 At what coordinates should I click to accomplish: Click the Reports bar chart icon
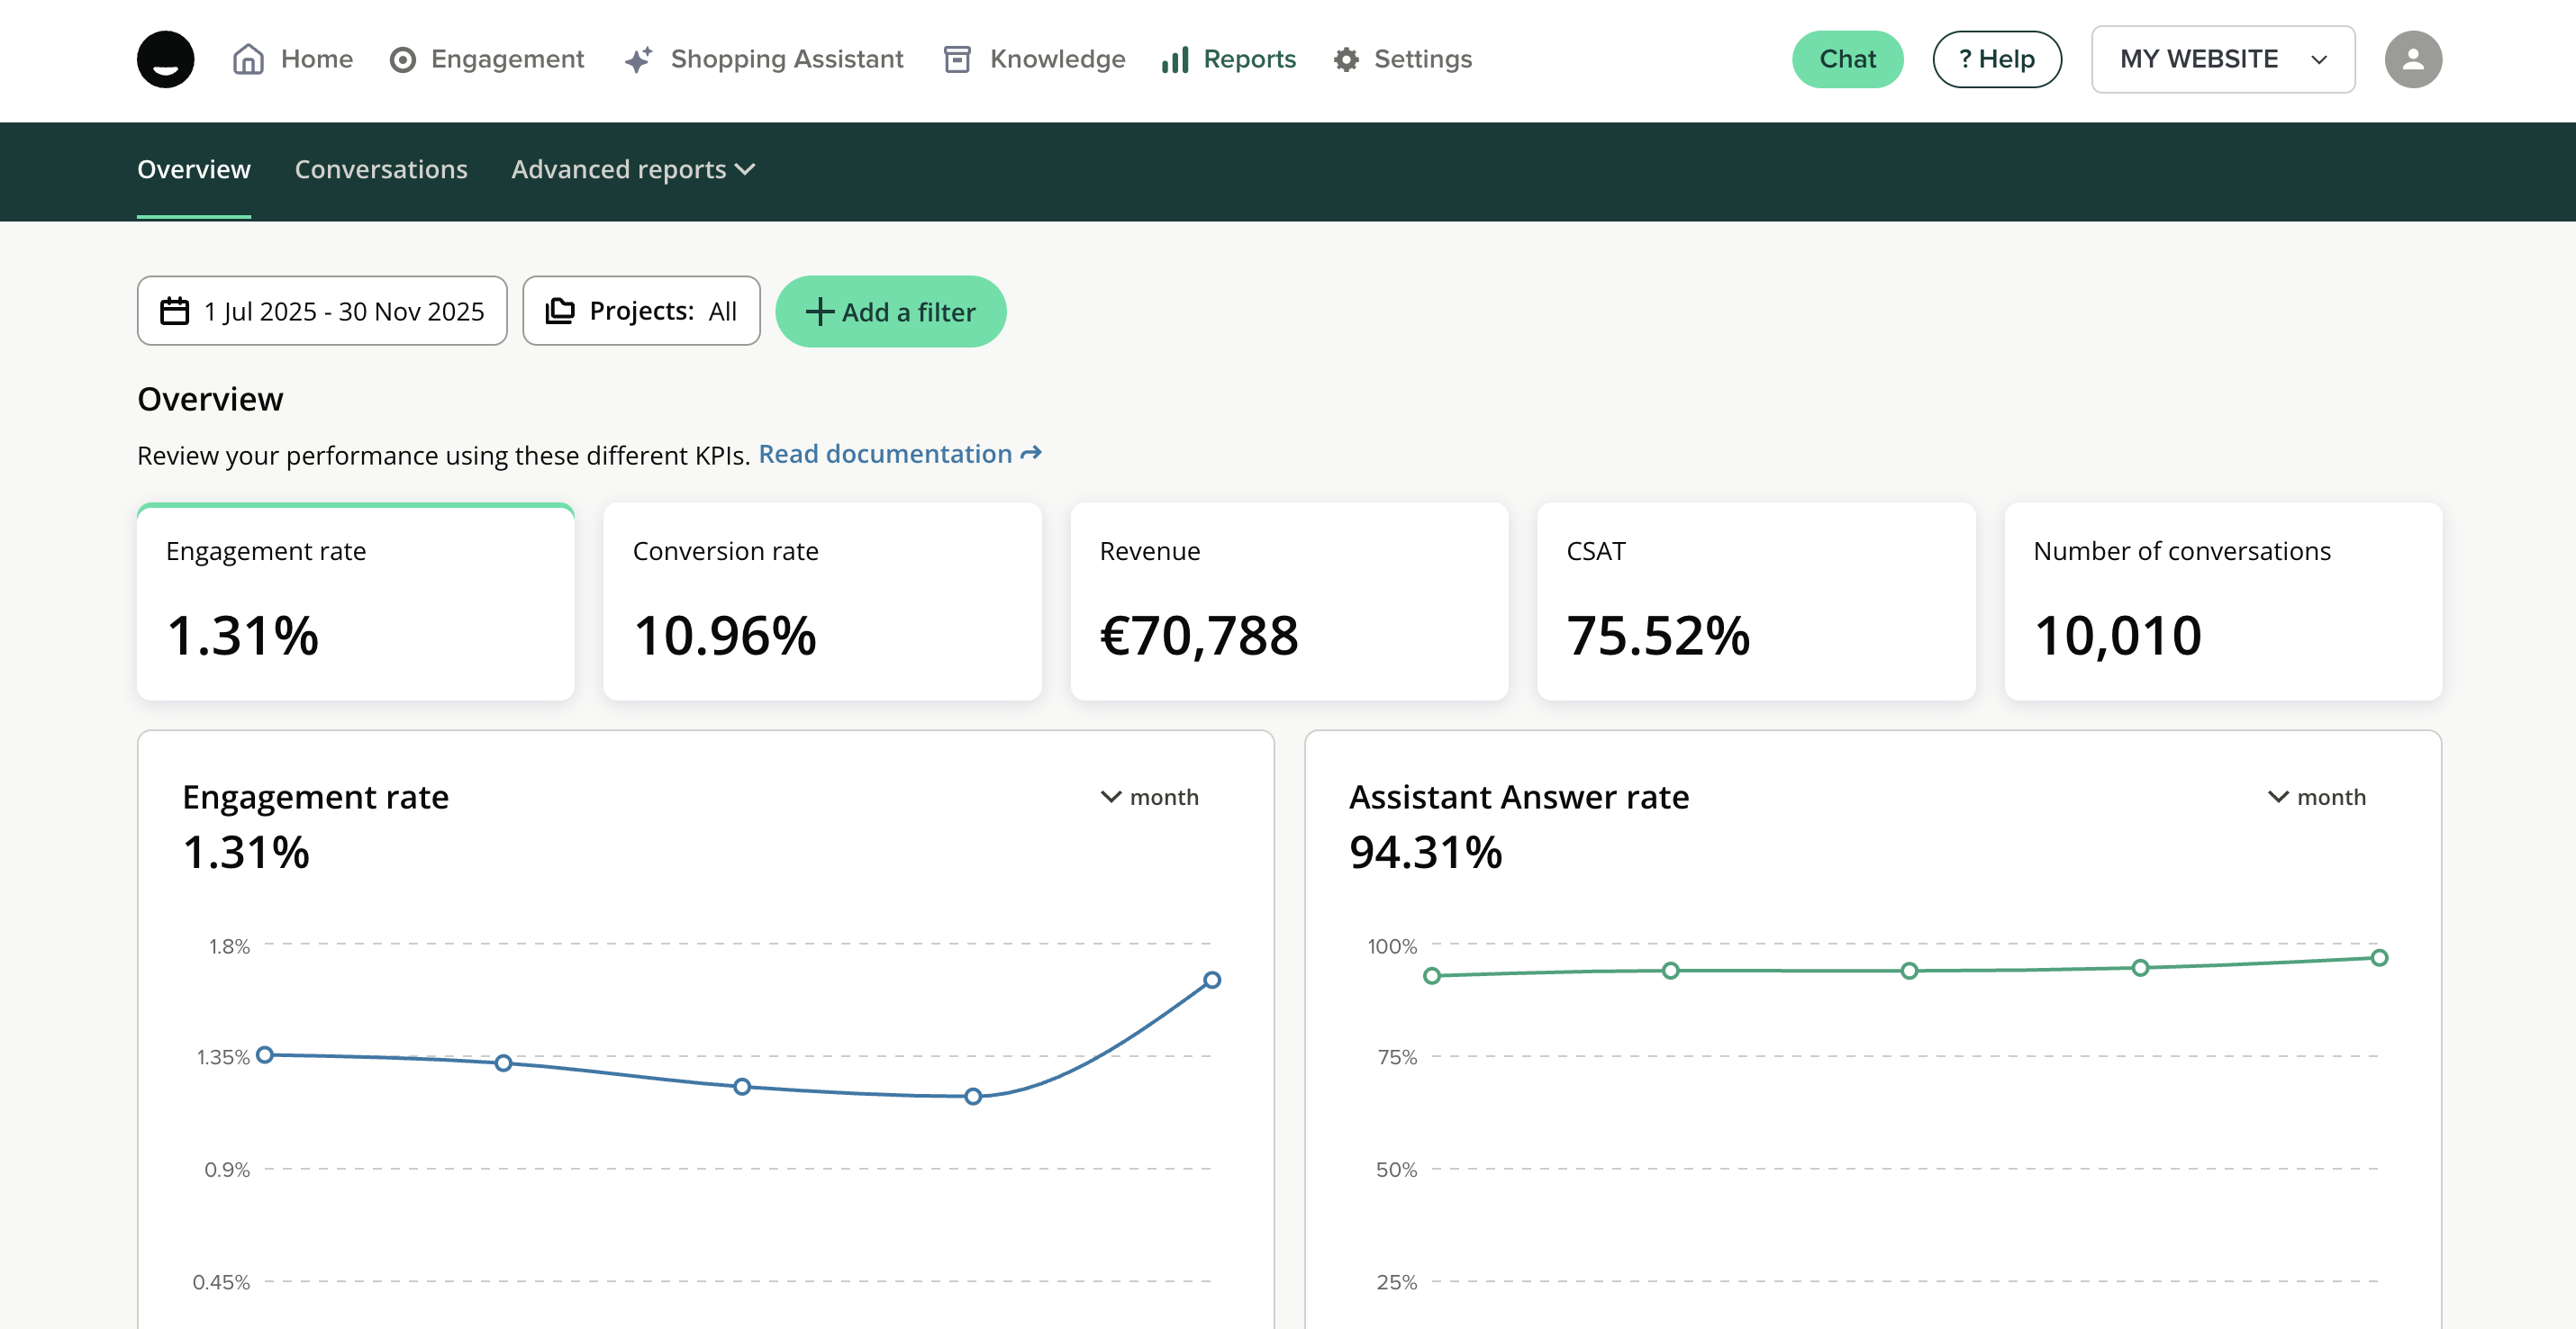point(1175,60)
